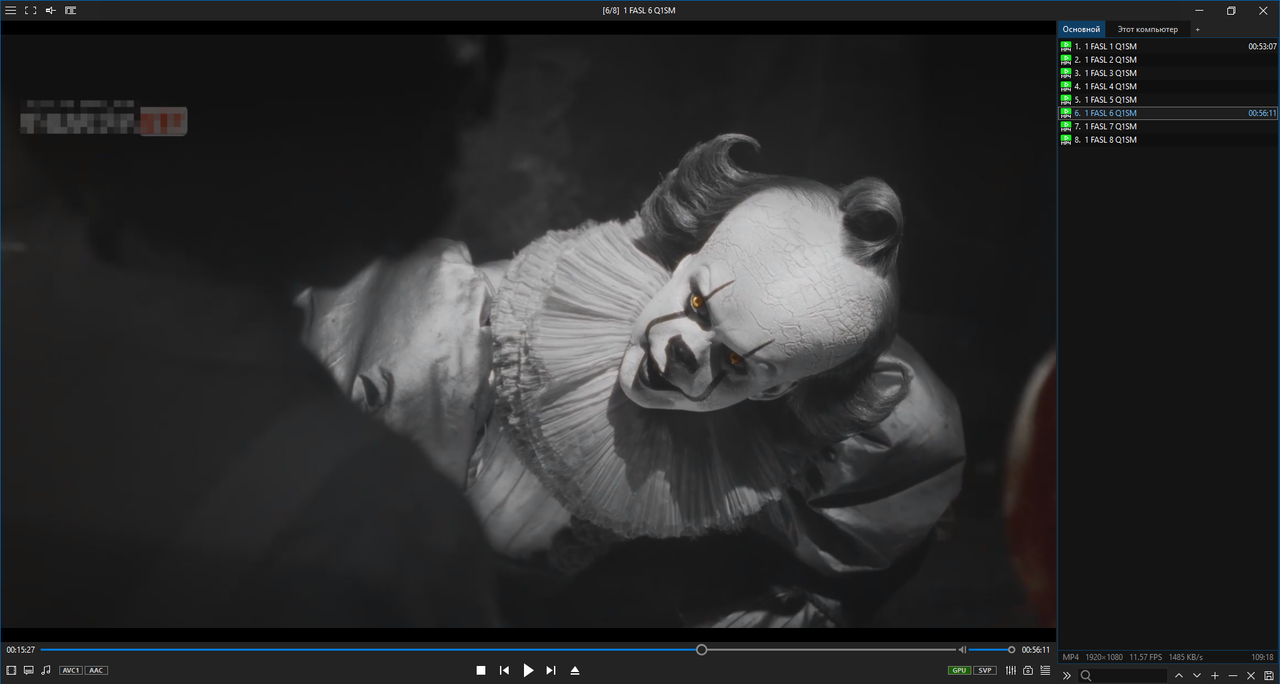Select playlist item 1 FASL 2 Q1SM
The width and height of the screenshot is (1280, 684).
click(x=1168, y=60)
